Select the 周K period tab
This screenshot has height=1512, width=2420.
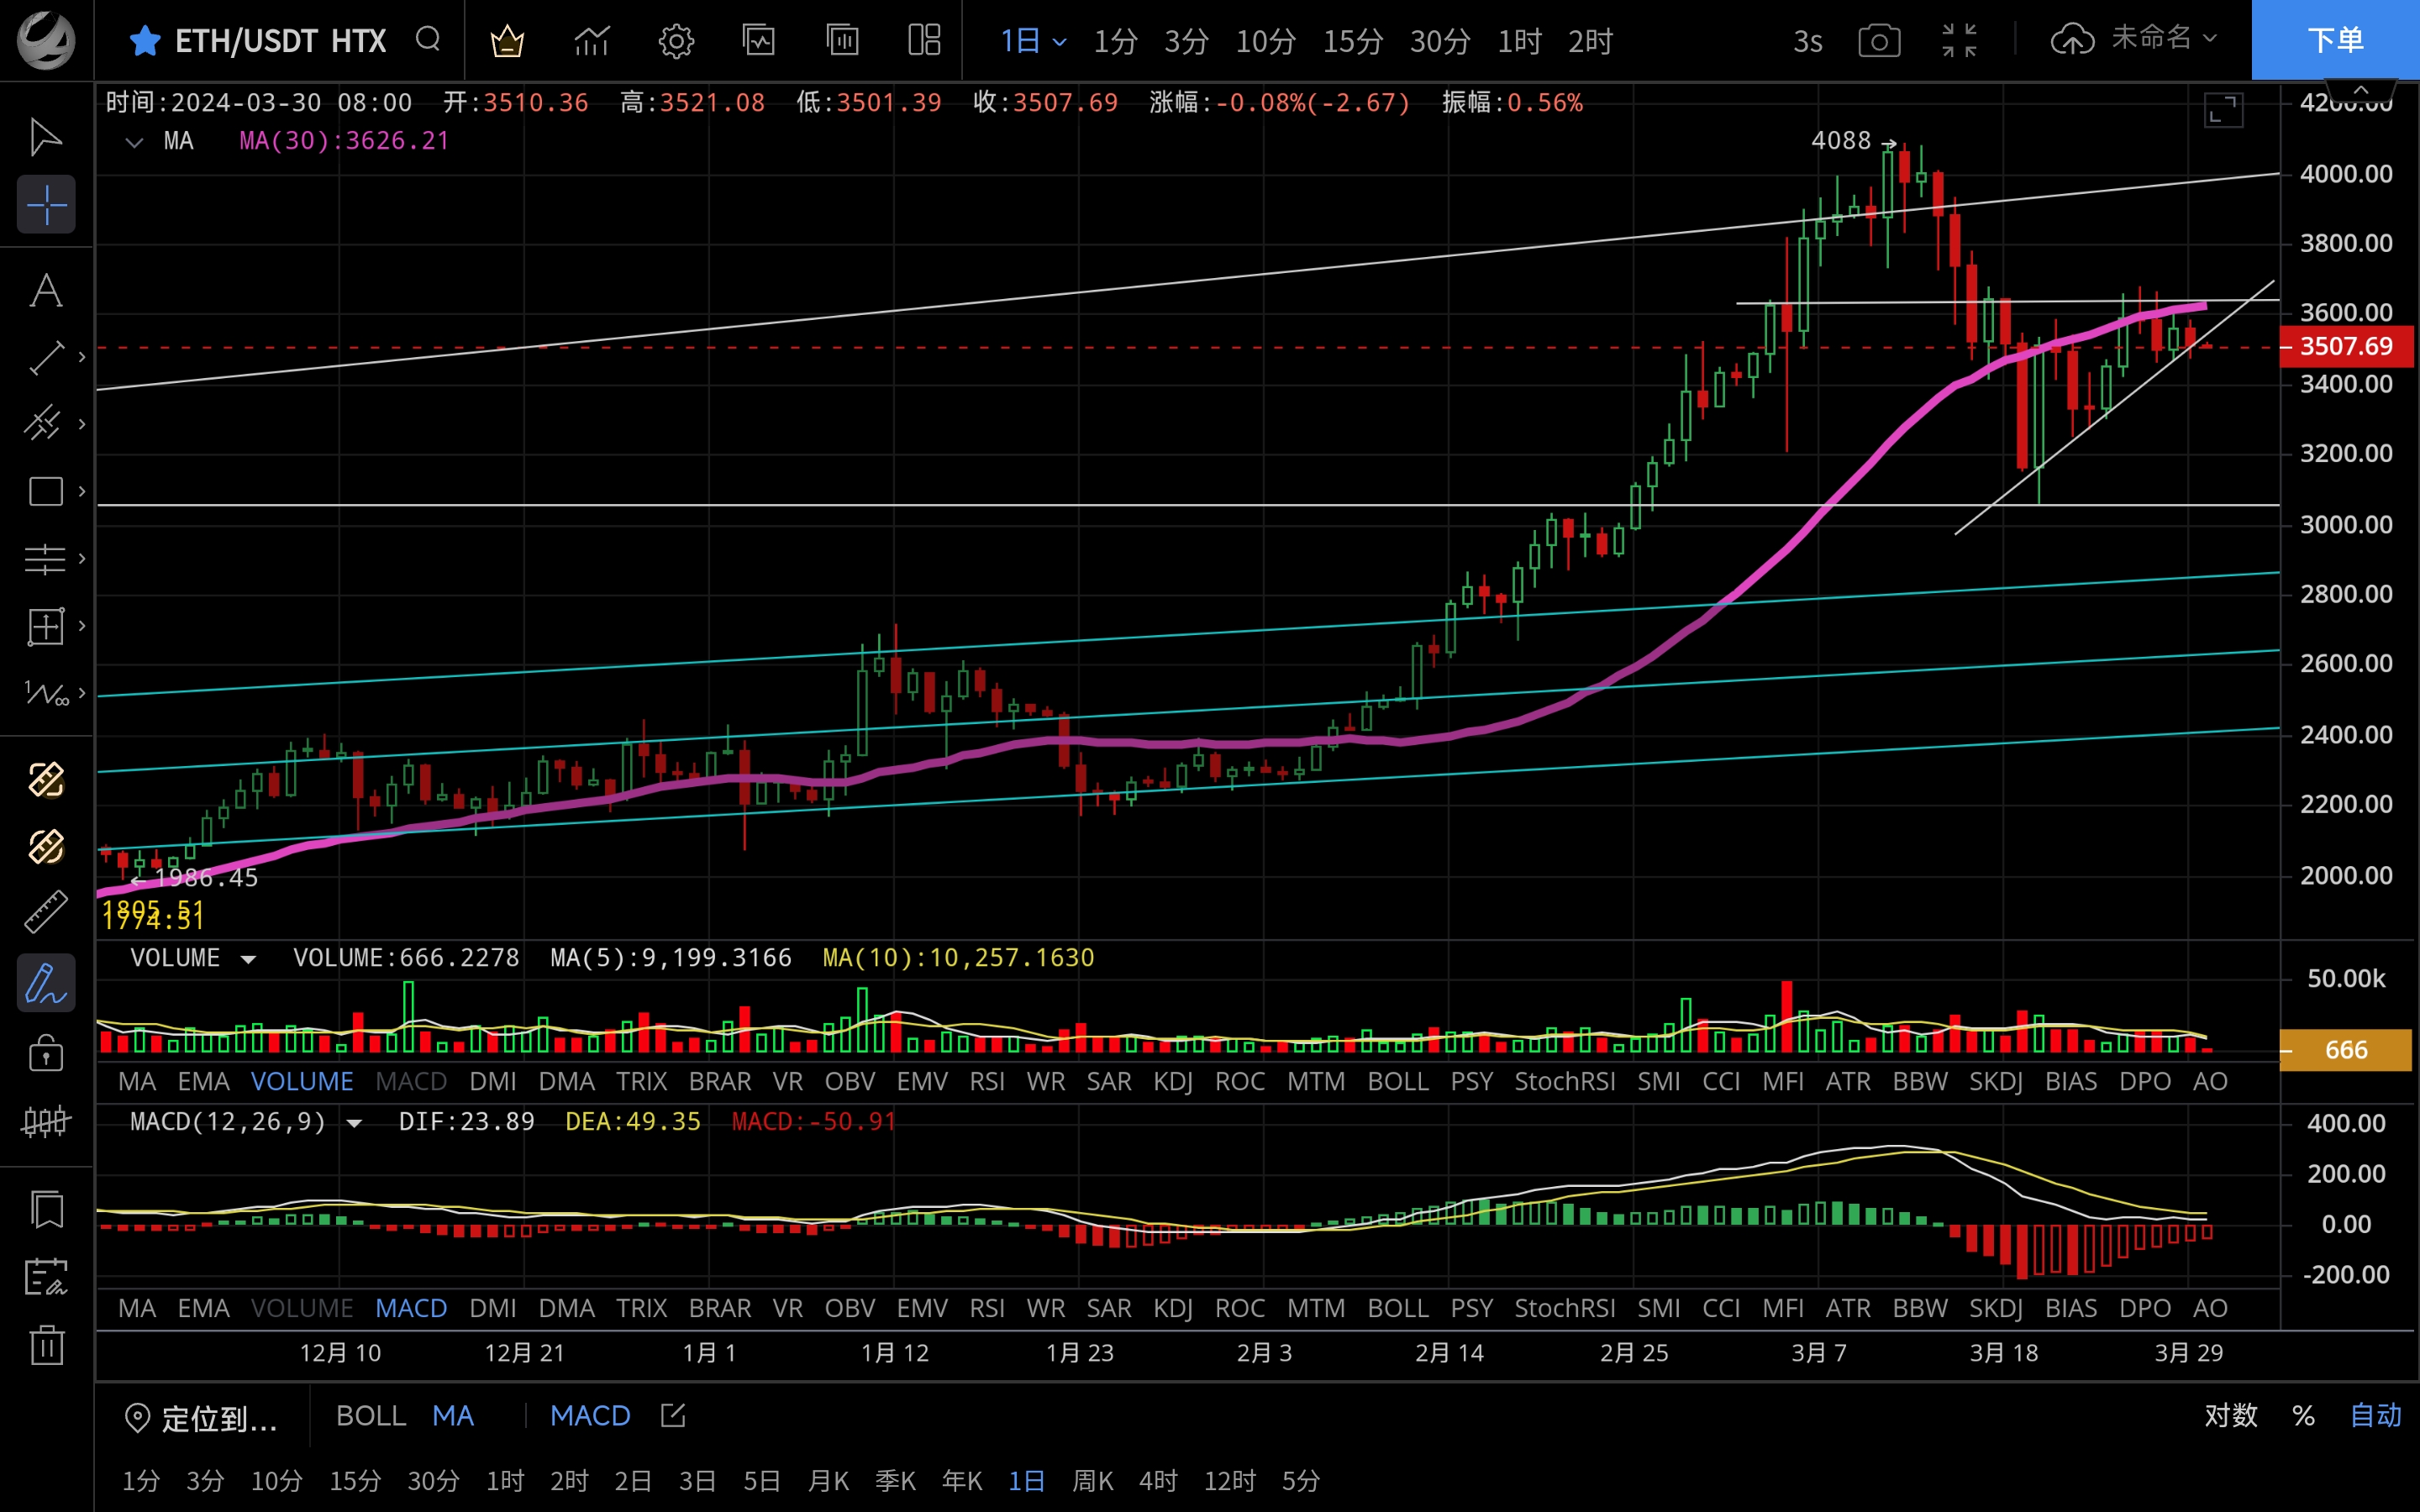tap(1092, 1480)
